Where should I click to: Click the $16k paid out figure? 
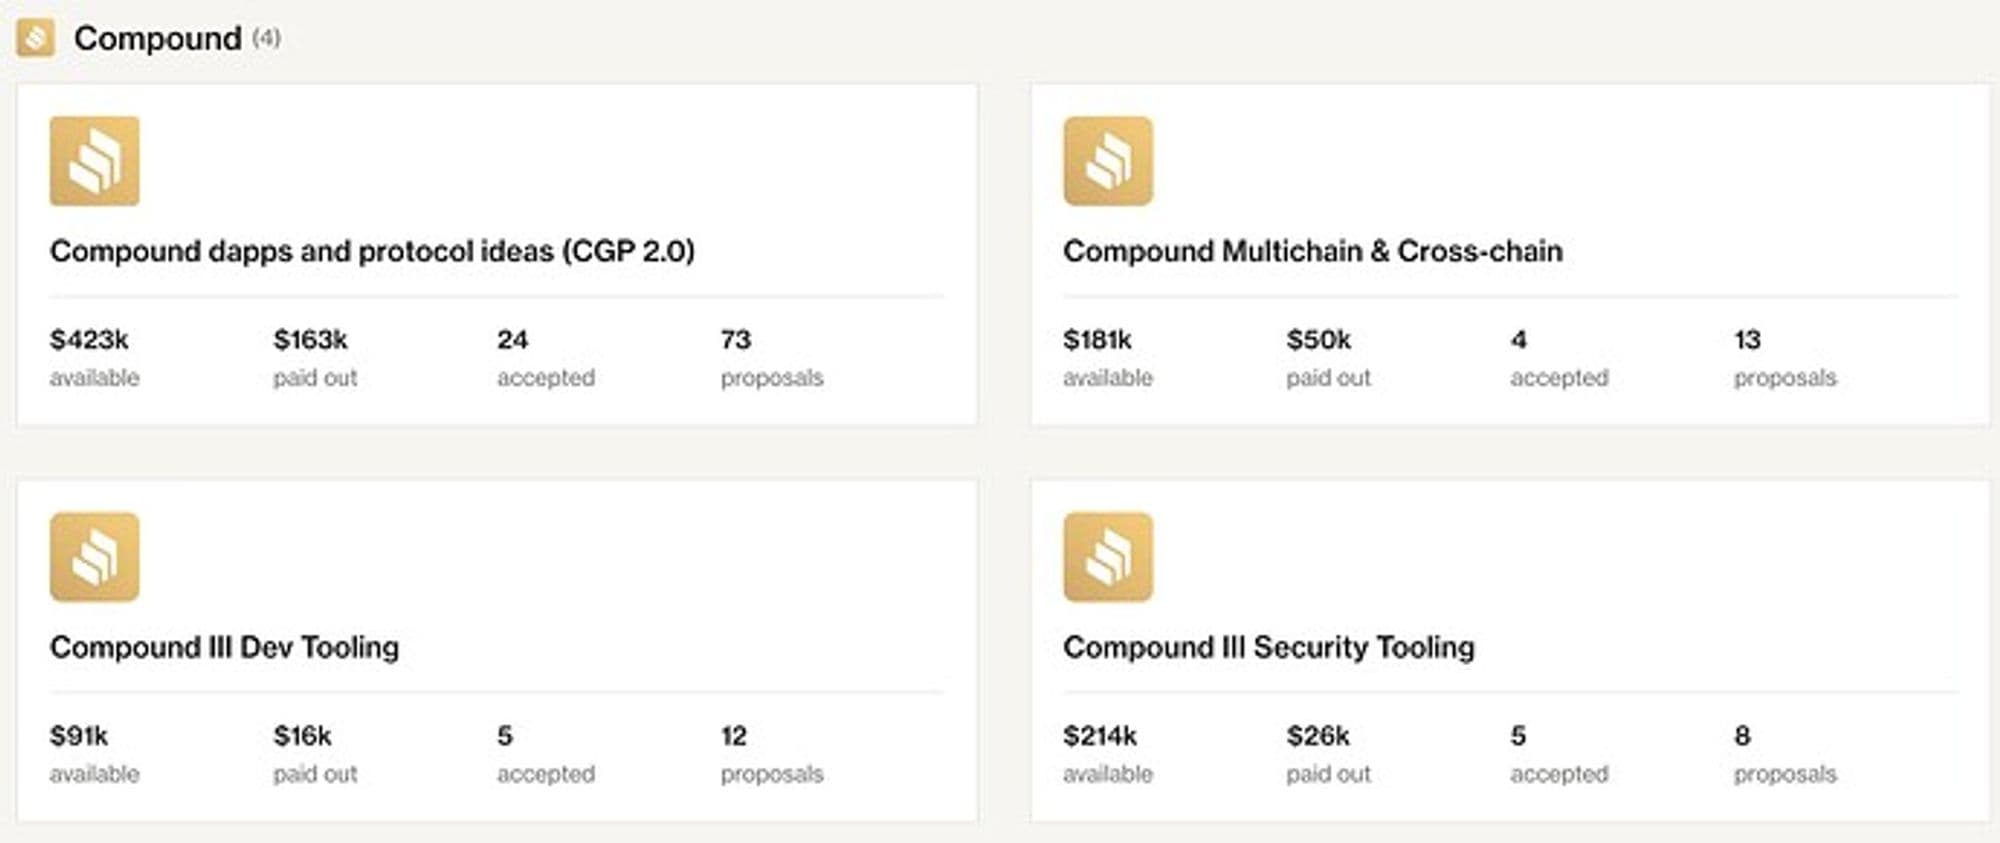click(315, 753)
